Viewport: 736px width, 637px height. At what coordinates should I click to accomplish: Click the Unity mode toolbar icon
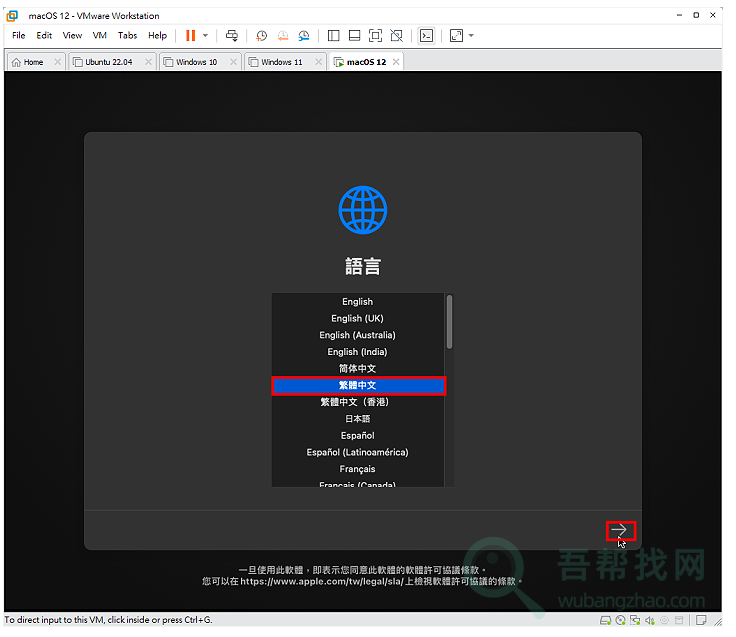(x=397, y=36)
